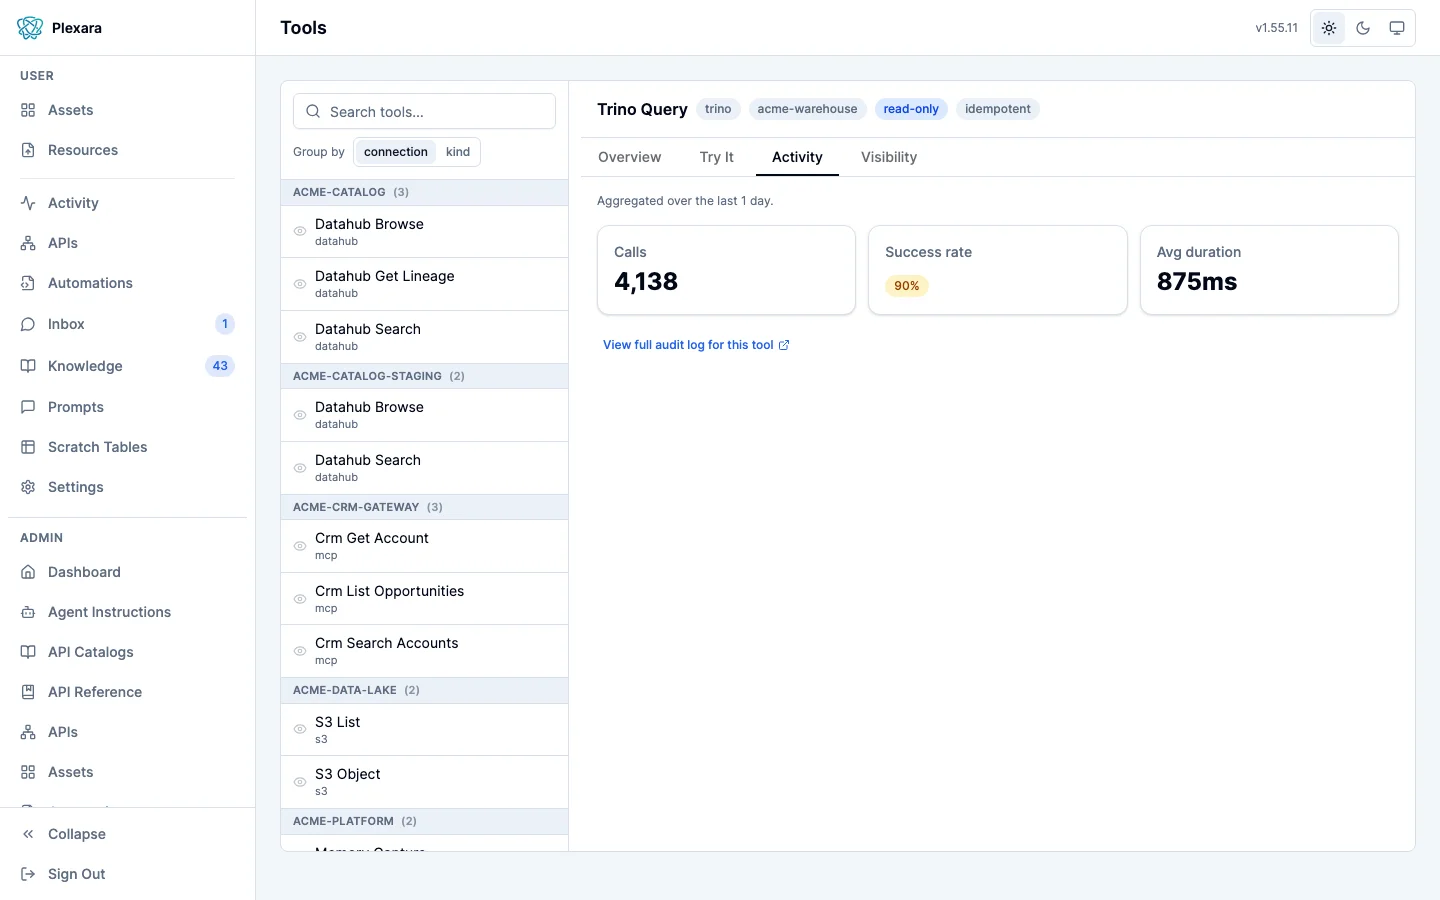
Task: Open APIs under the USER section
Action: point(127,243)
